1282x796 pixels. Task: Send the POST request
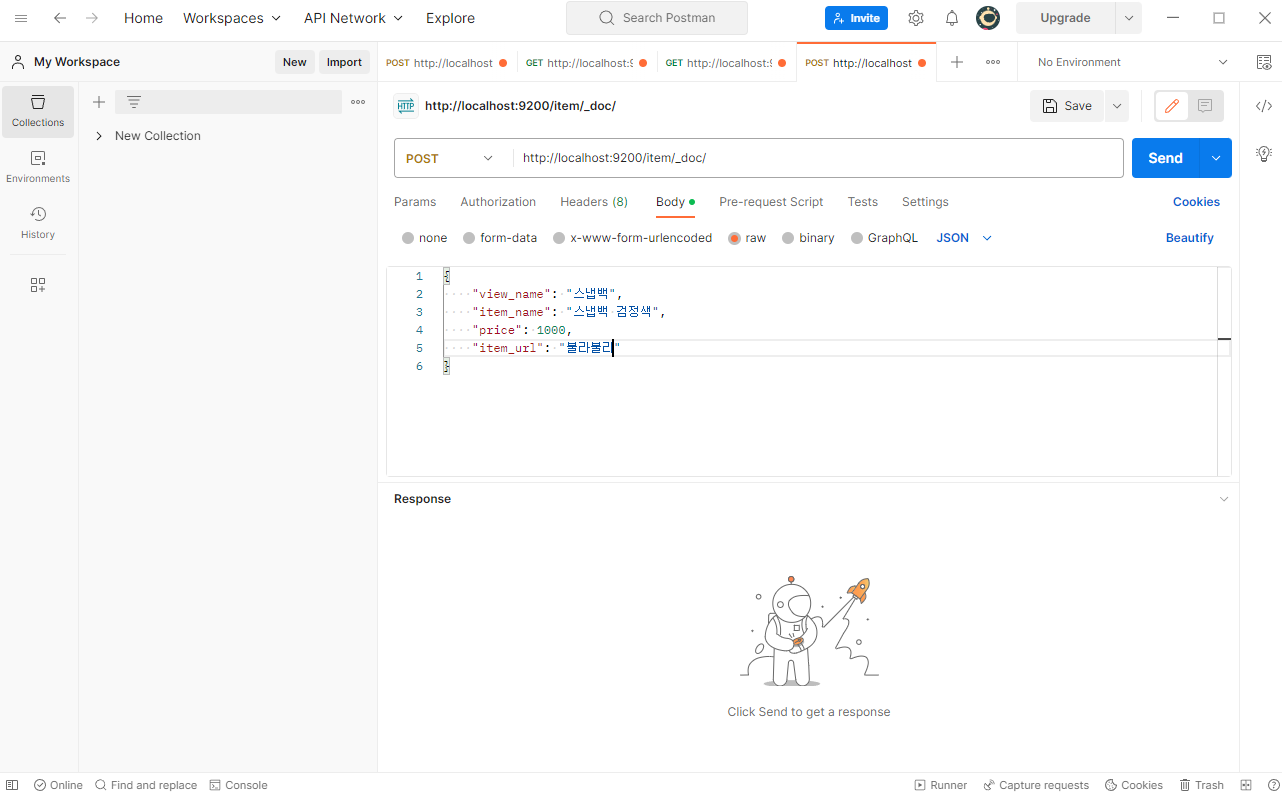coord(1166,158)
